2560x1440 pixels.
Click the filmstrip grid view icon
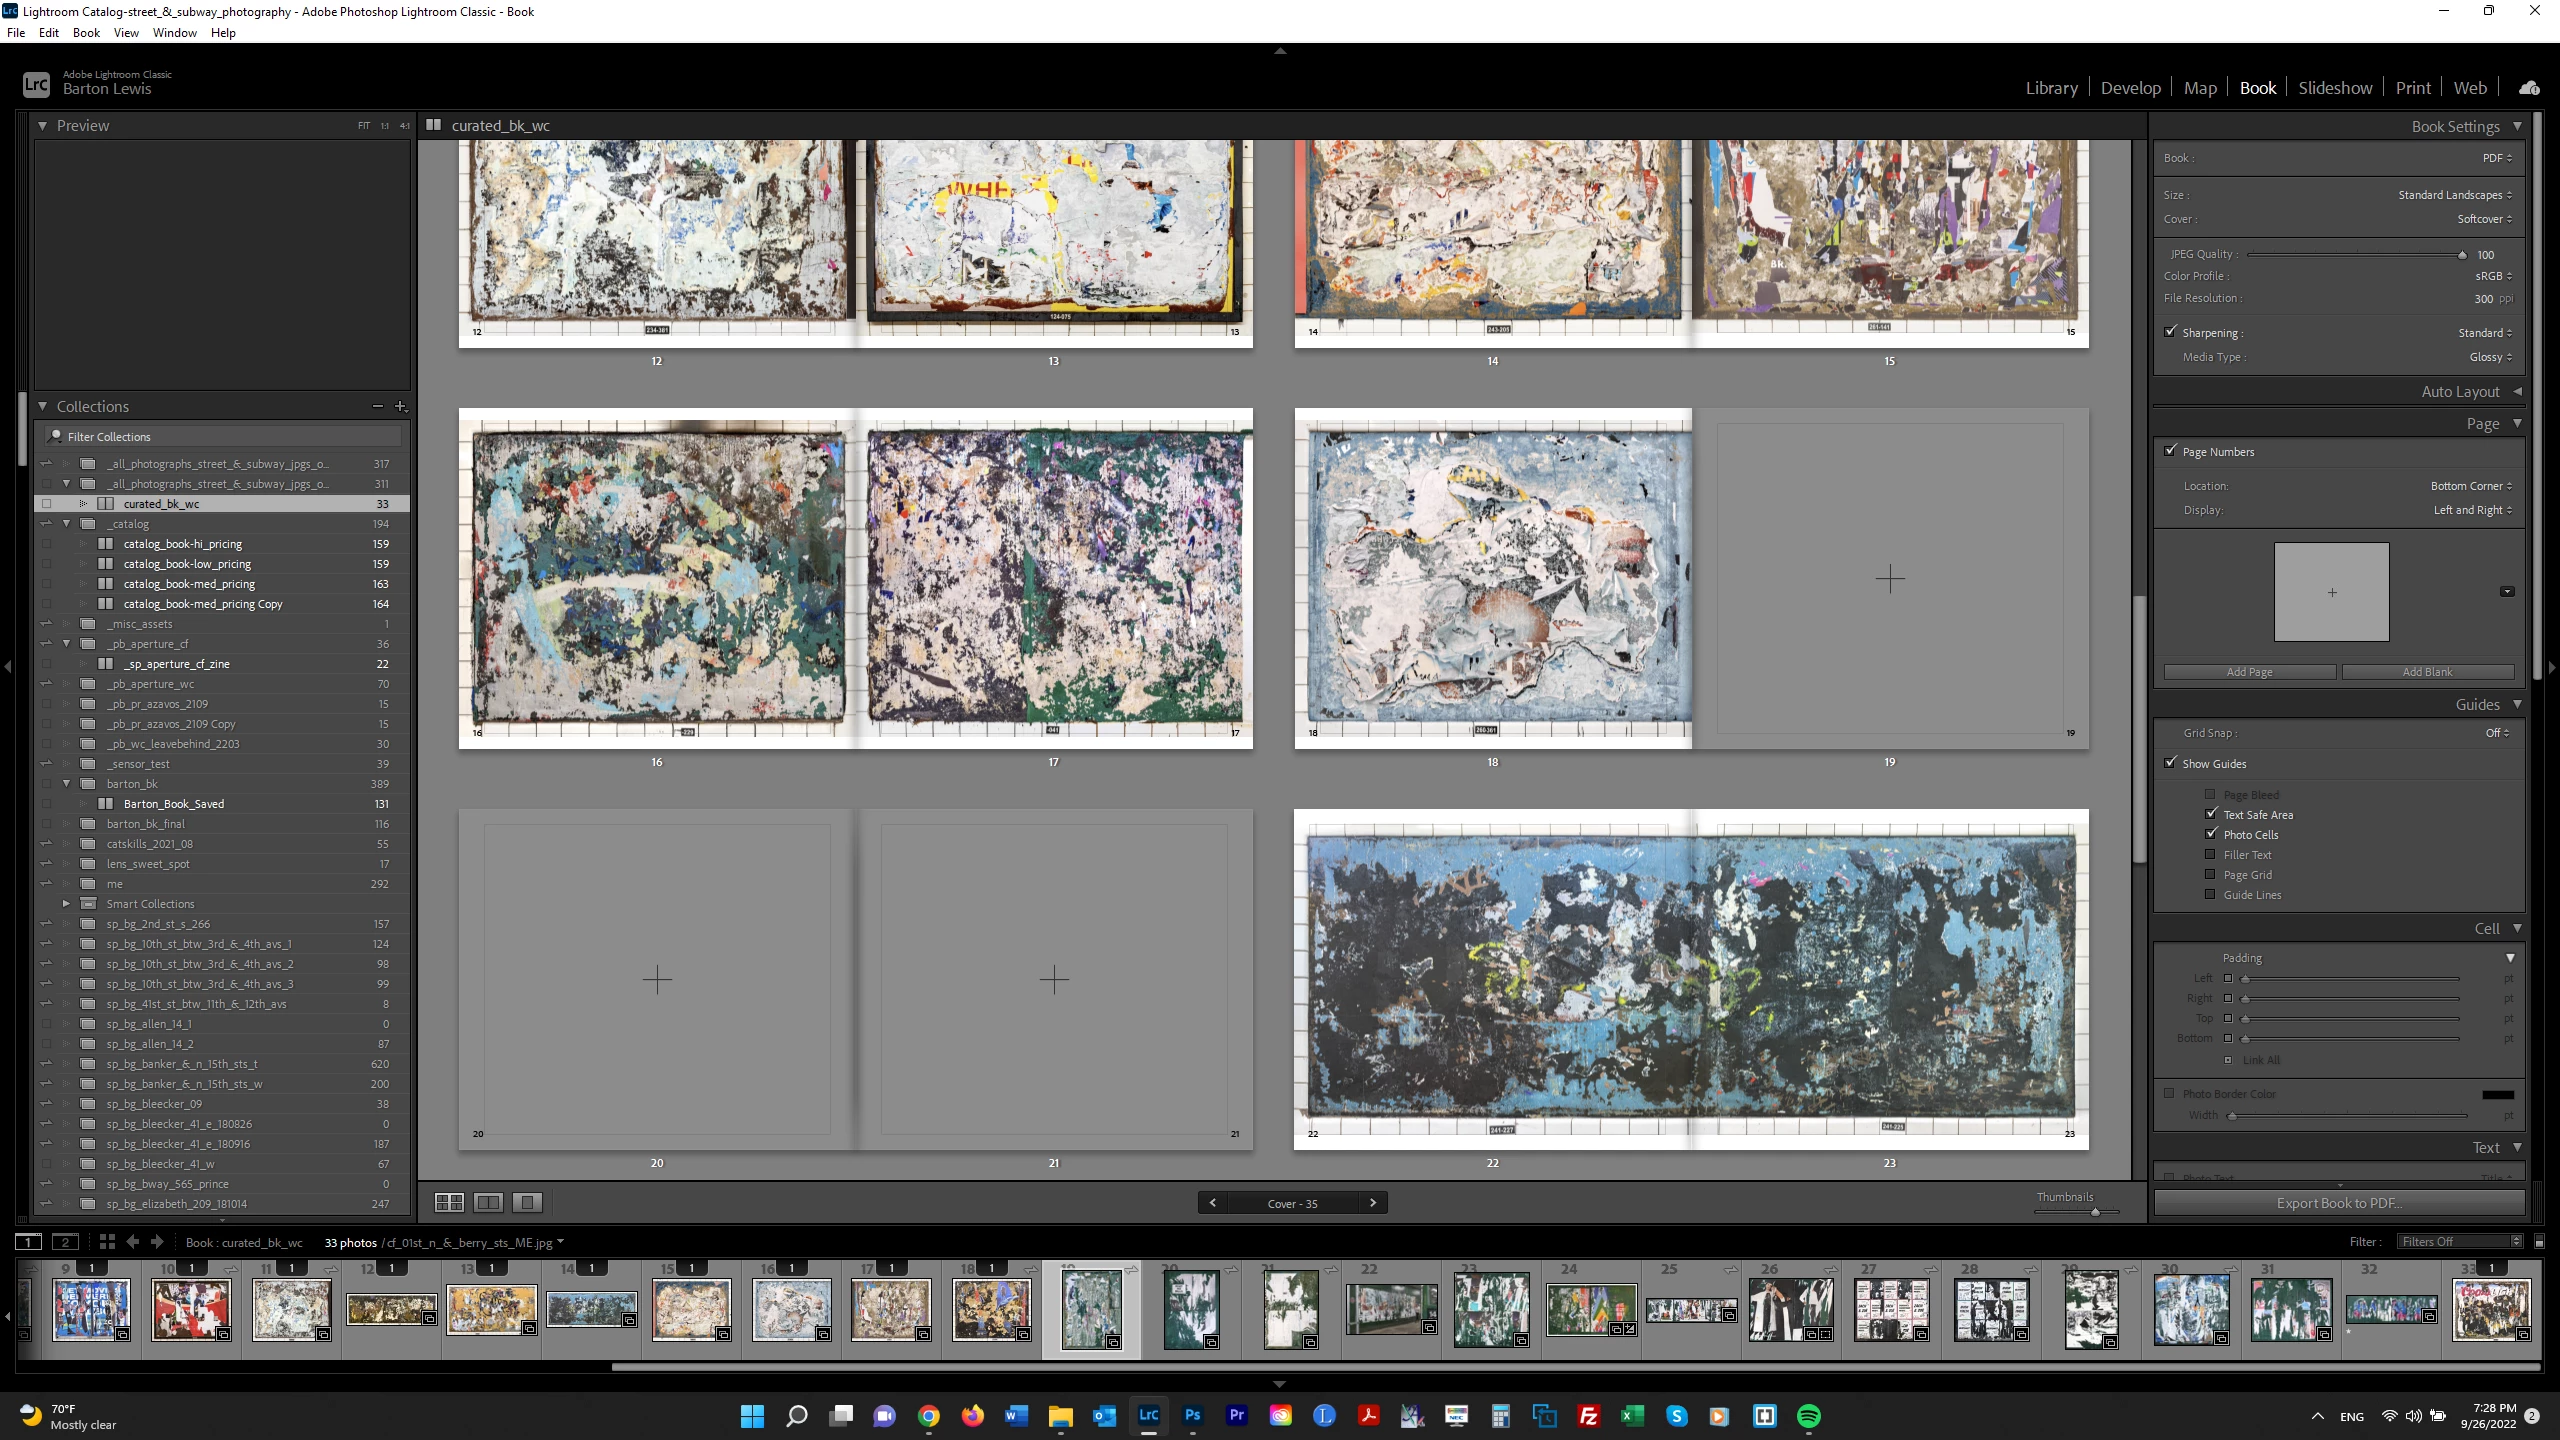(107, 1242)
